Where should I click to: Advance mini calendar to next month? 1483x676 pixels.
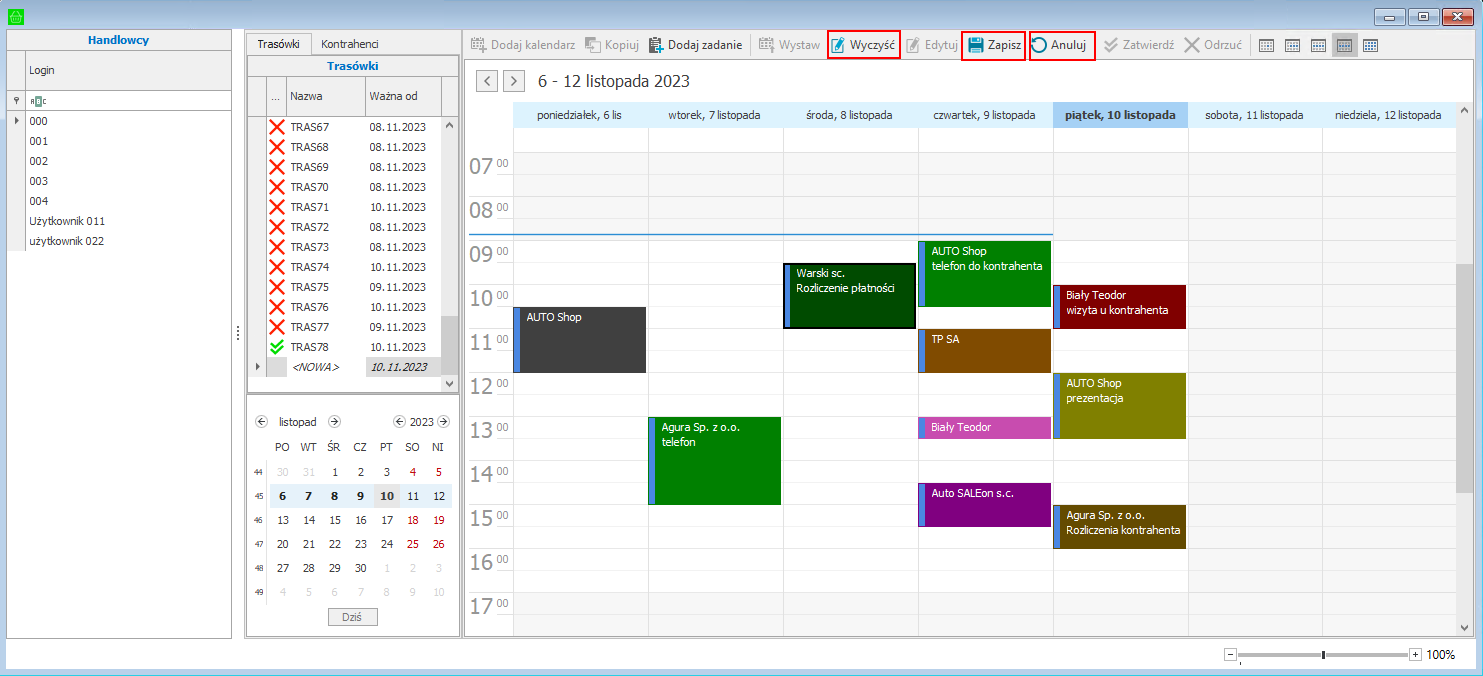coord(334,422)
